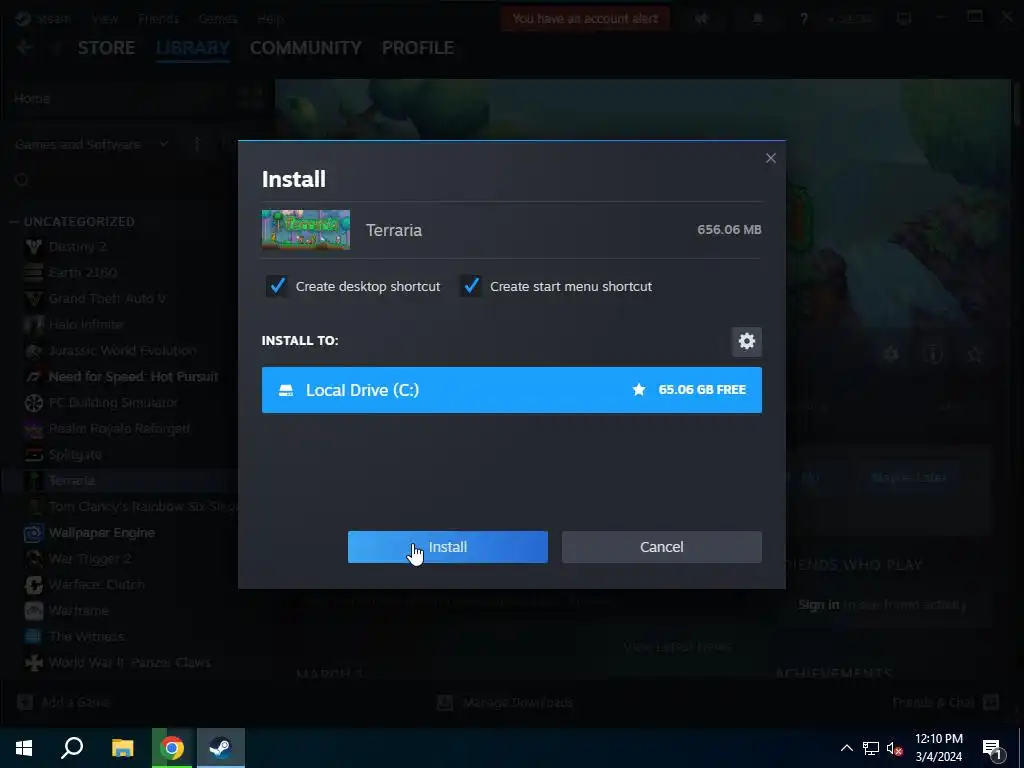The image size is (1024, 768).
Task: Click the Install button in the dialog
Action: pos(447,547)
